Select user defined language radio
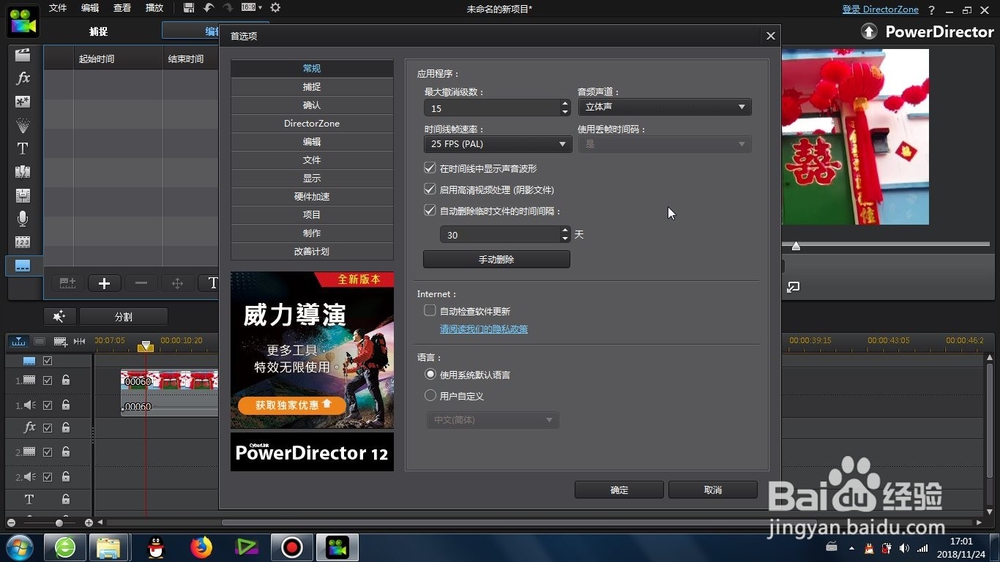 pyautogui.click(x=430, y=396)
